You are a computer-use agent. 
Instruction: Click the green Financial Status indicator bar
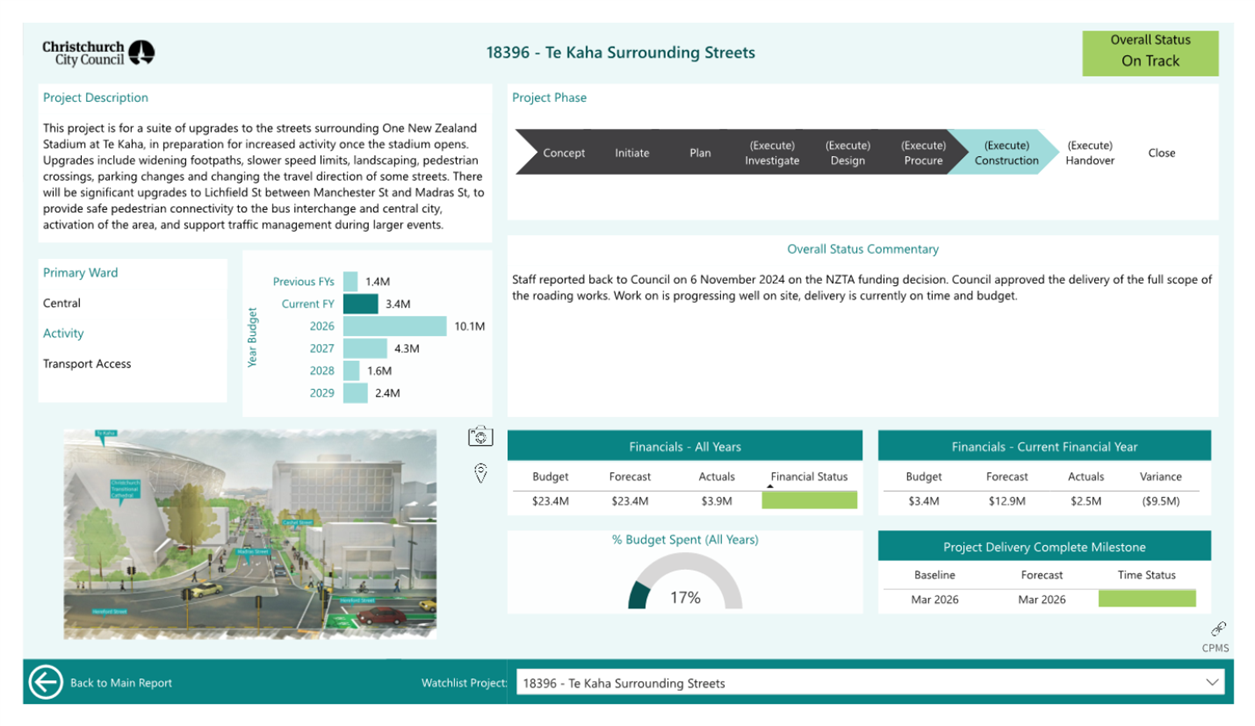(809, 500)
